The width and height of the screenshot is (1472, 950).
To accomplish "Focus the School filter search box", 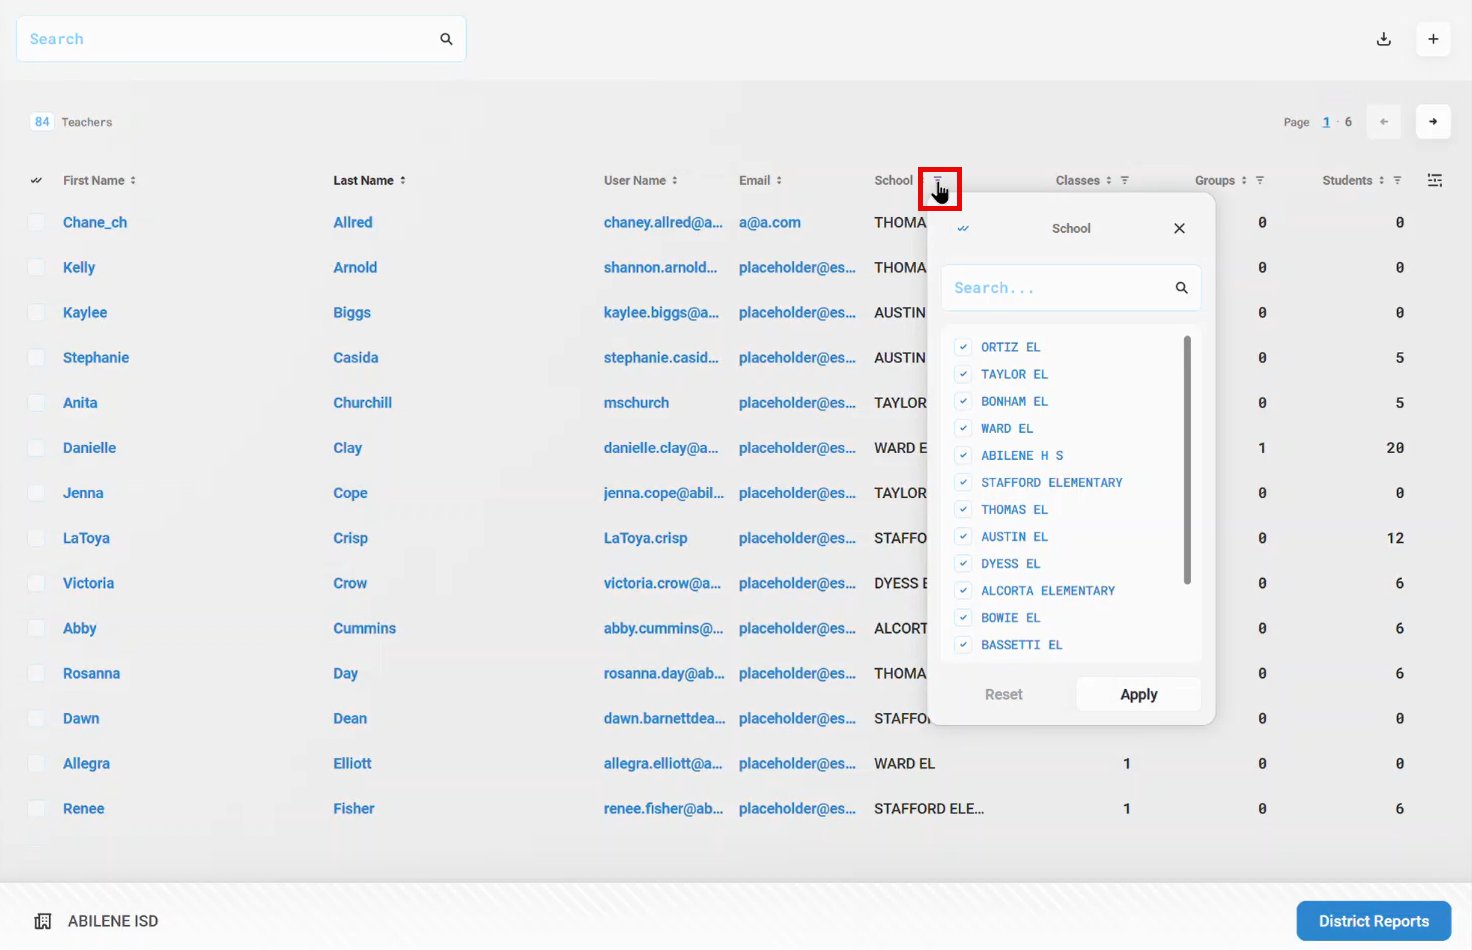I will click(x=1071, y=288).
